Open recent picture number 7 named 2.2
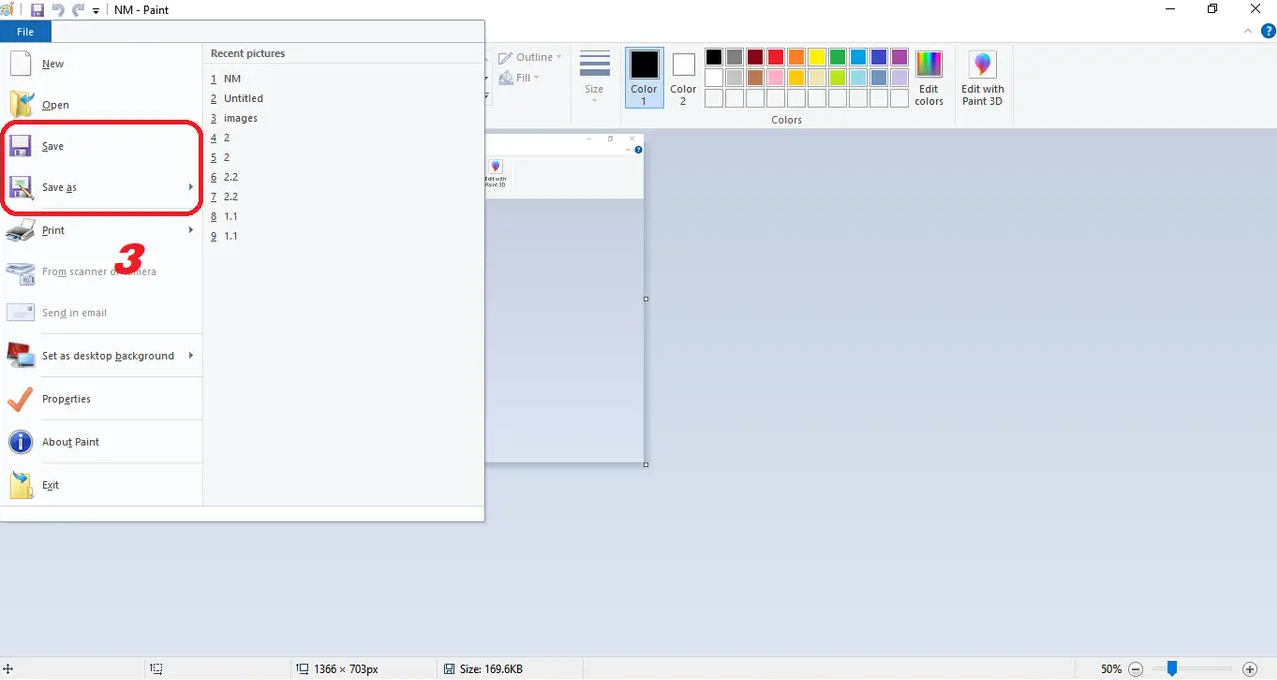The width and height of the screenshot is (1277, 680). point(343,197)
